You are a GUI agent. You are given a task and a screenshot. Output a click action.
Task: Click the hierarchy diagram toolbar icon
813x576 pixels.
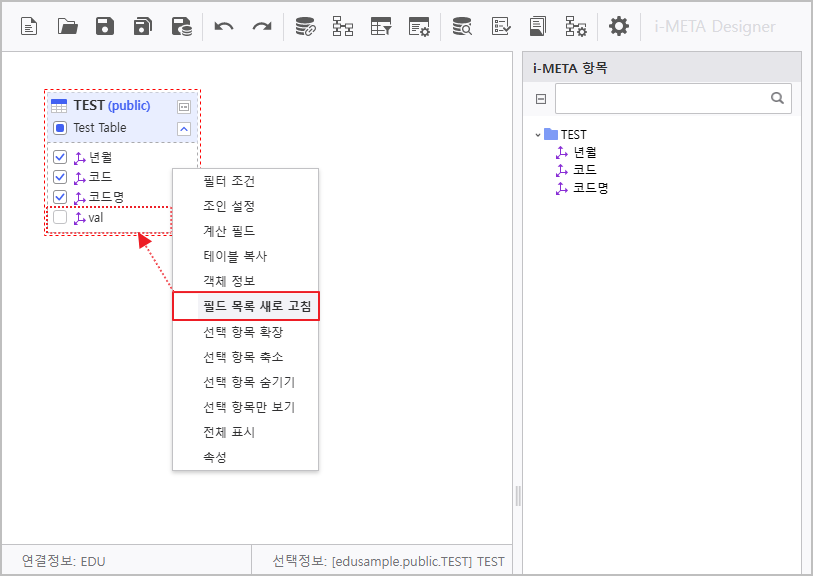(x=343, y=26)
